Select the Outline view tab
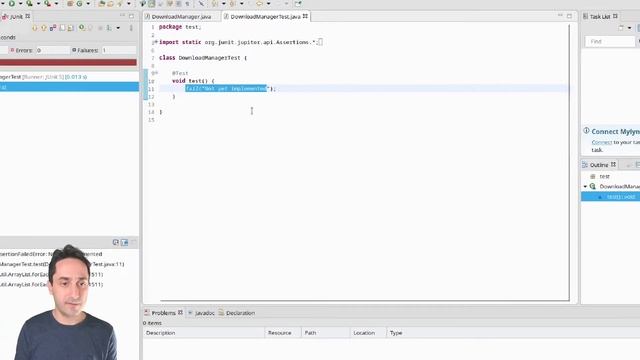Screen dimensions: 640x360 pos(599,165)
